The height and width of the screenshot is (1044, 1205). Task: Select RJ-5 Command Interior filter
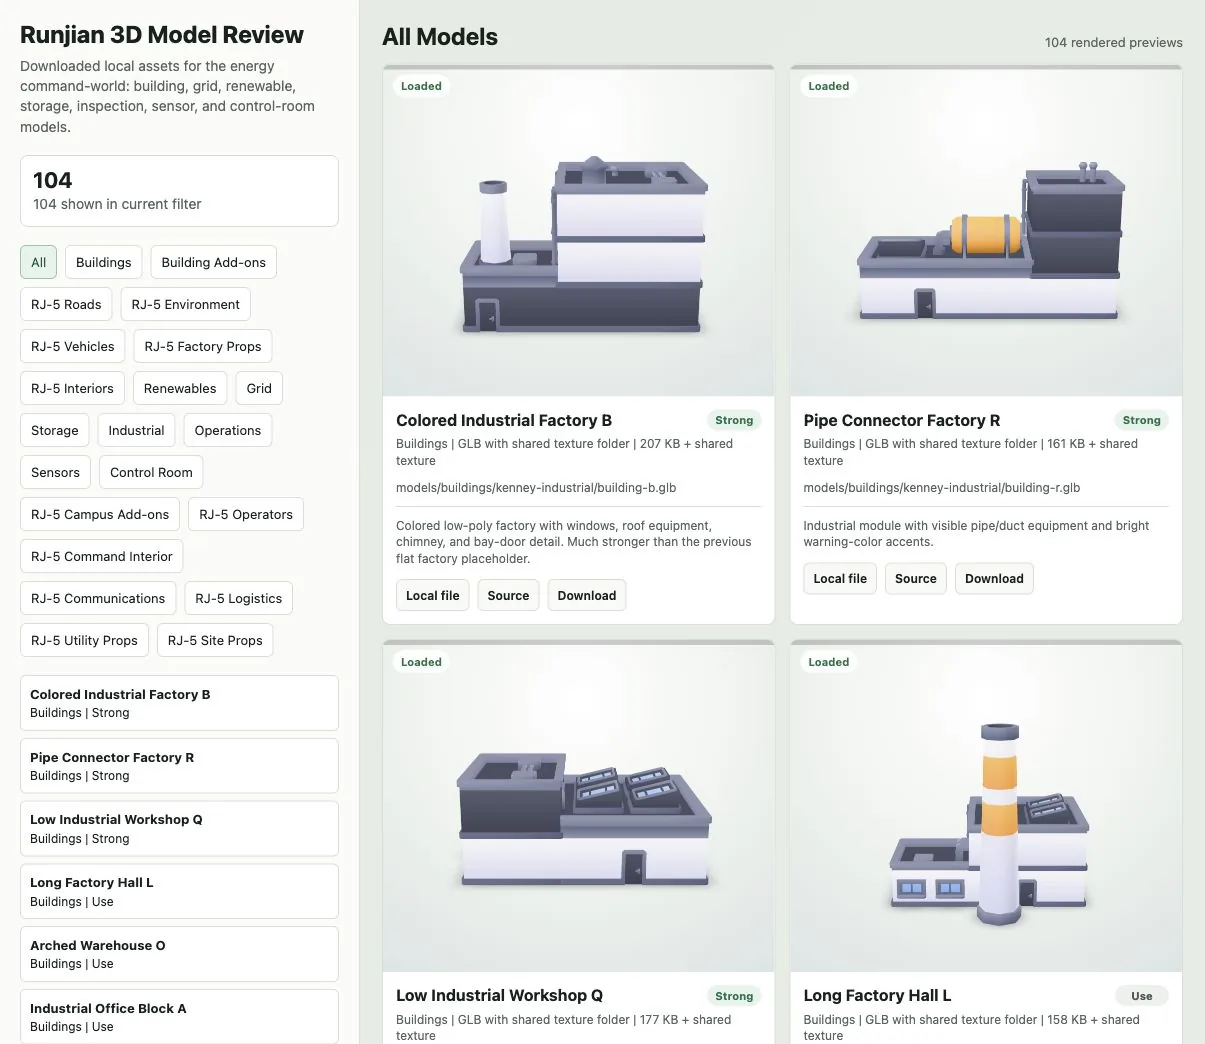(x=102, y=556)
